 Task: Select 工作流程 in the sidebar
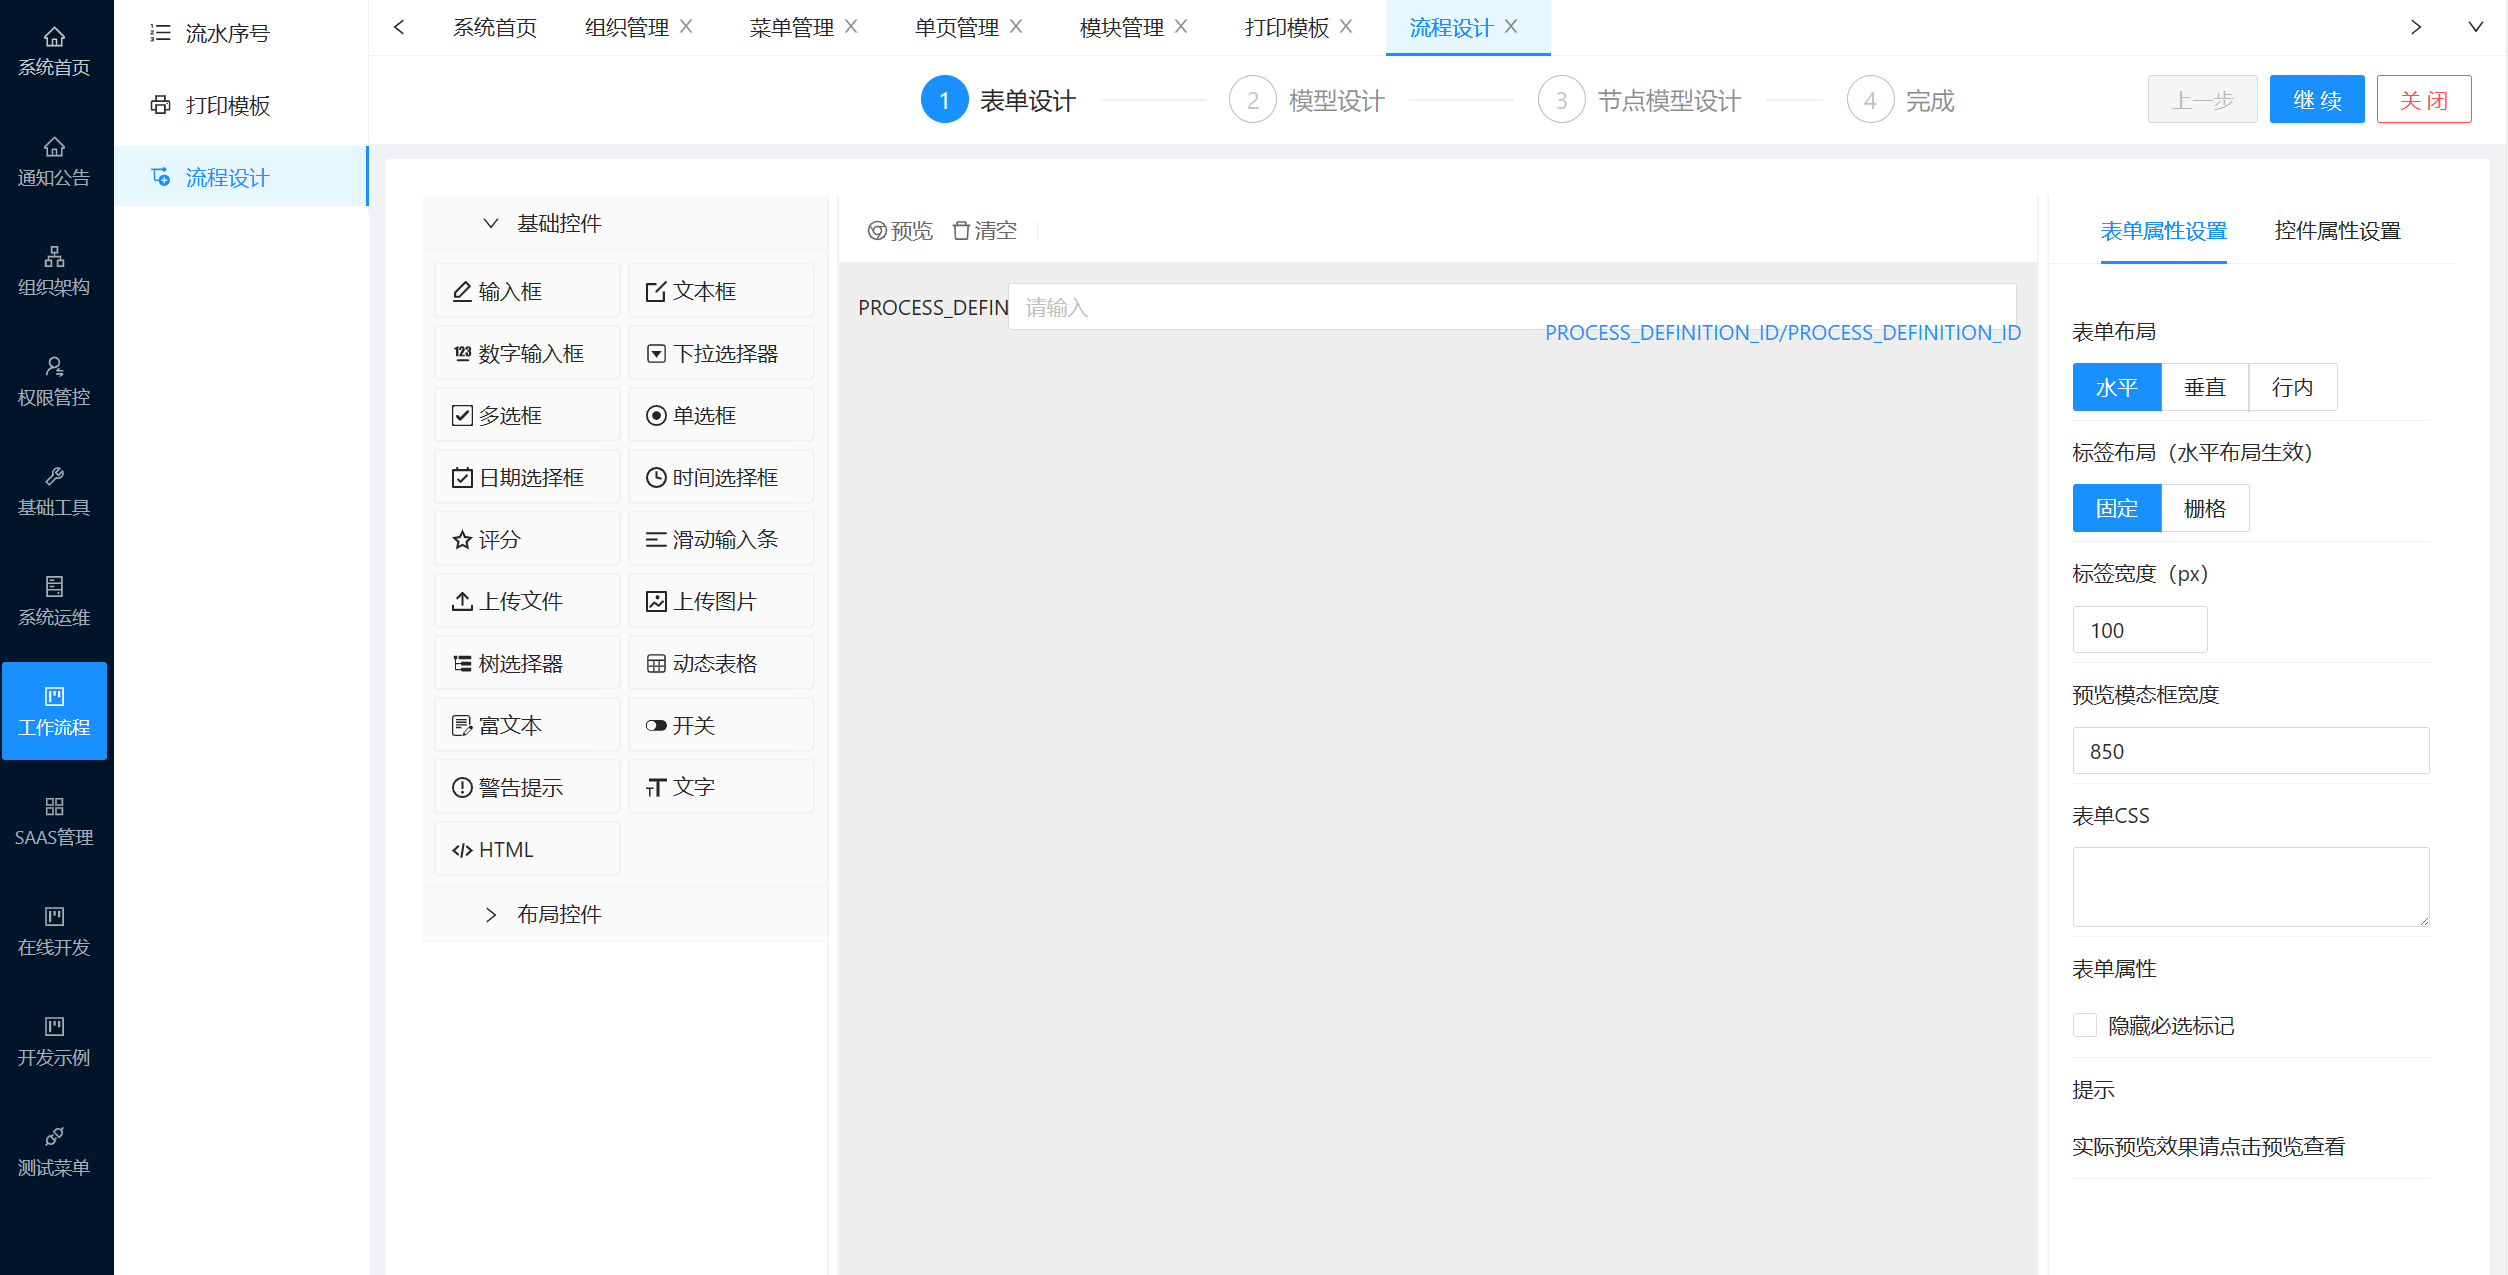click(54, 711)
